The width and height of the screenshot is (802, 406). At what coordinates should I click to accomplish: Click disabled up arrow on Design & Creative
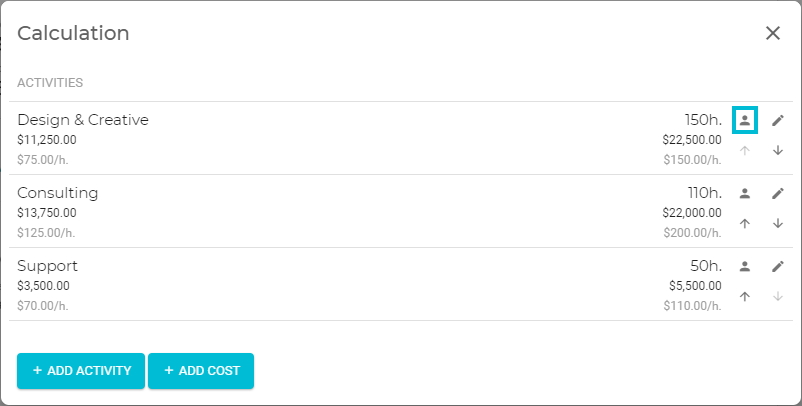click(745, 150)
